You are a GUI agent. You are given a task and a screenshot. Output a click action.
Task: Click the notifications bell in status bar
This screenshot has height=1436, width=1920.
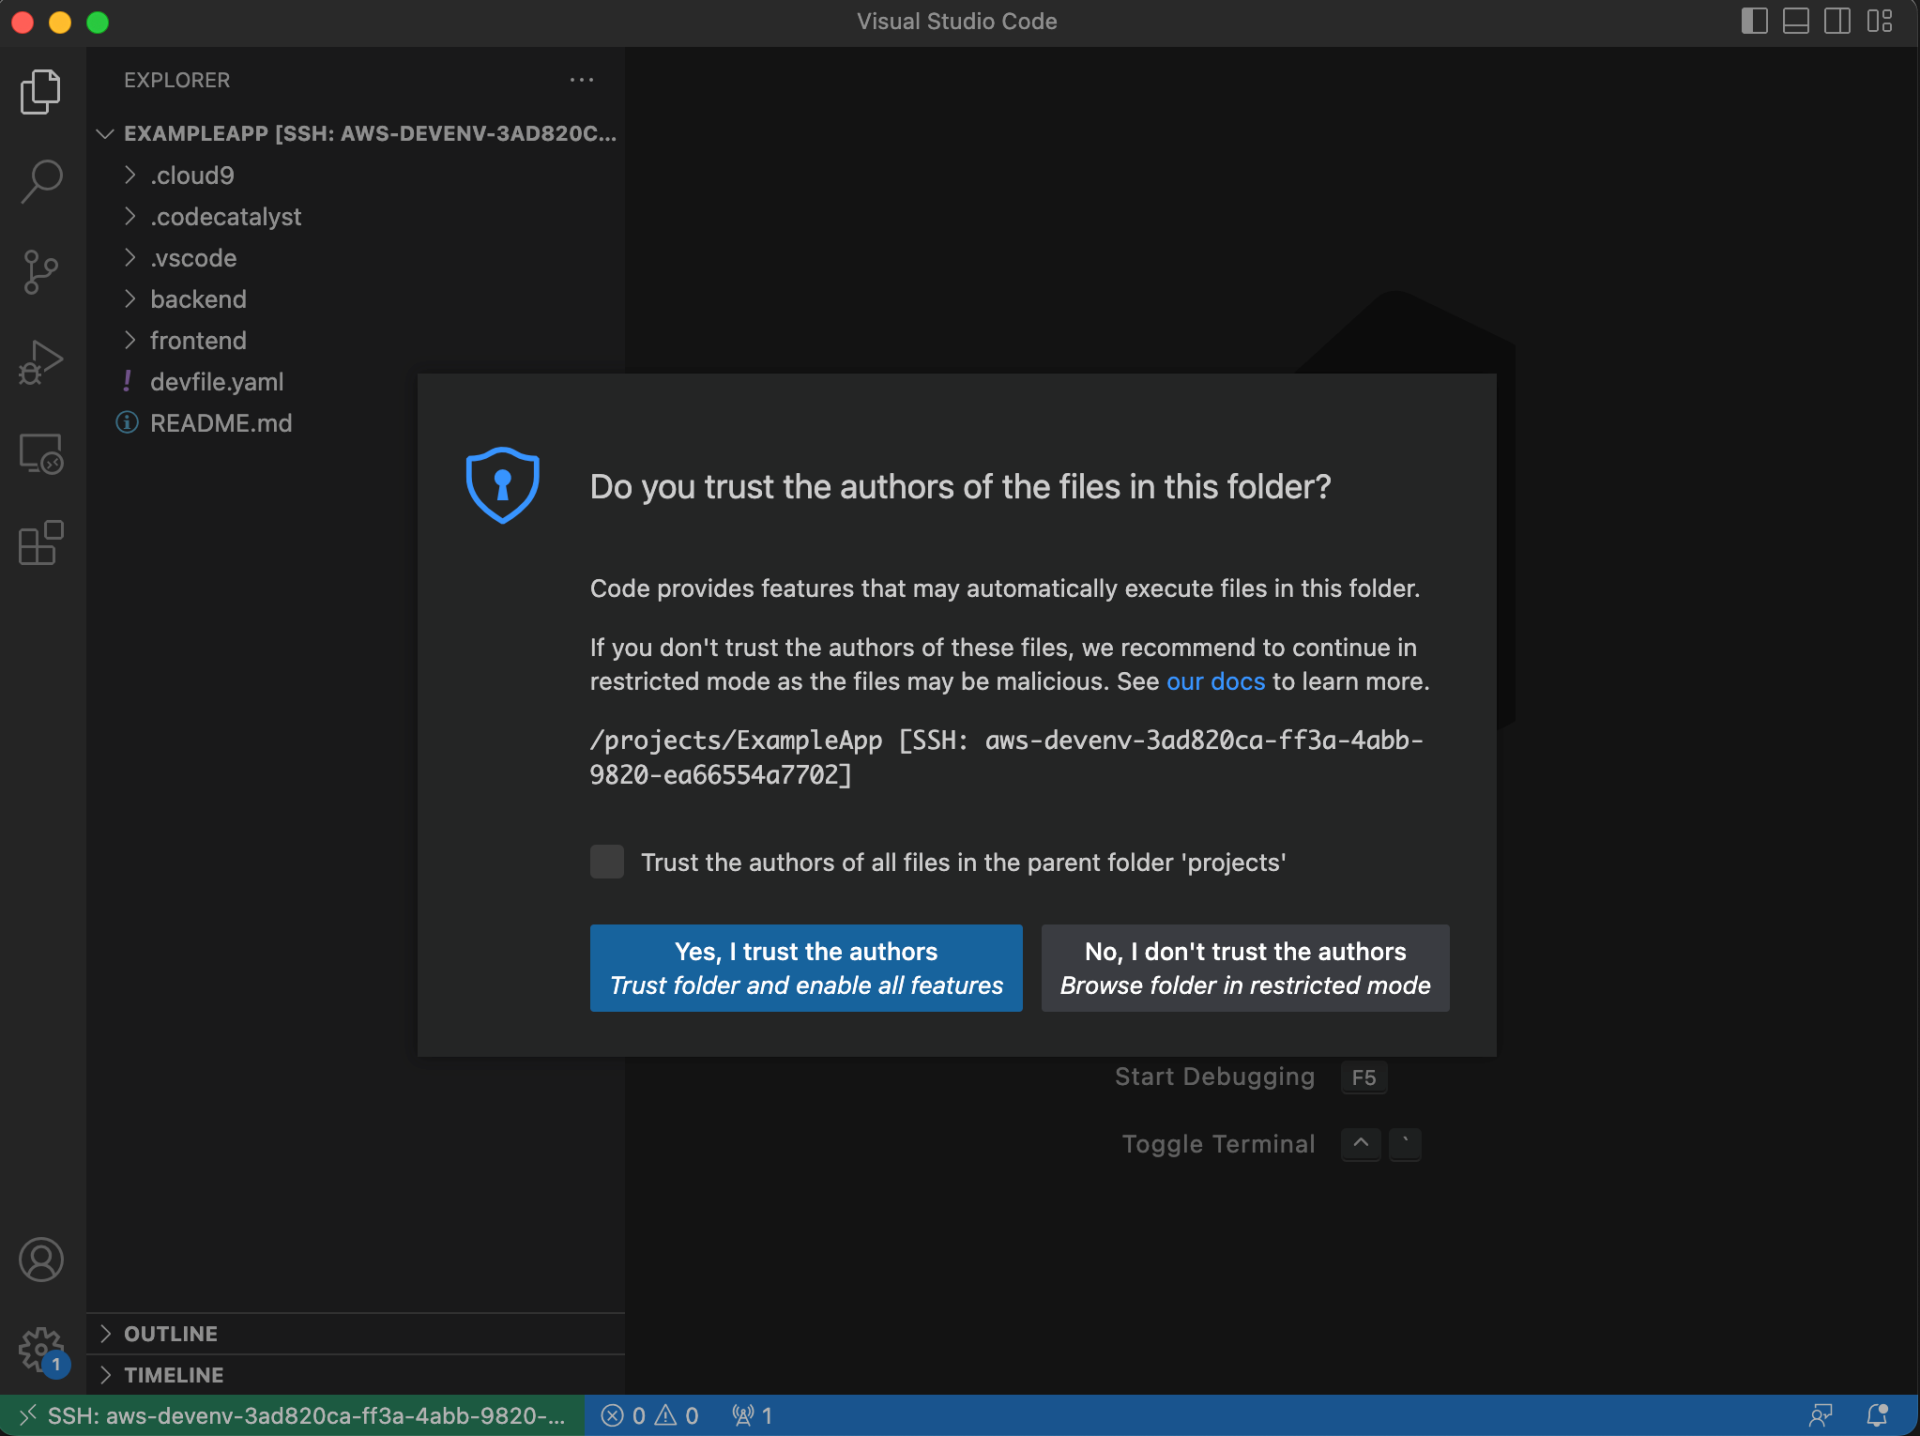pos(1877,1415)
